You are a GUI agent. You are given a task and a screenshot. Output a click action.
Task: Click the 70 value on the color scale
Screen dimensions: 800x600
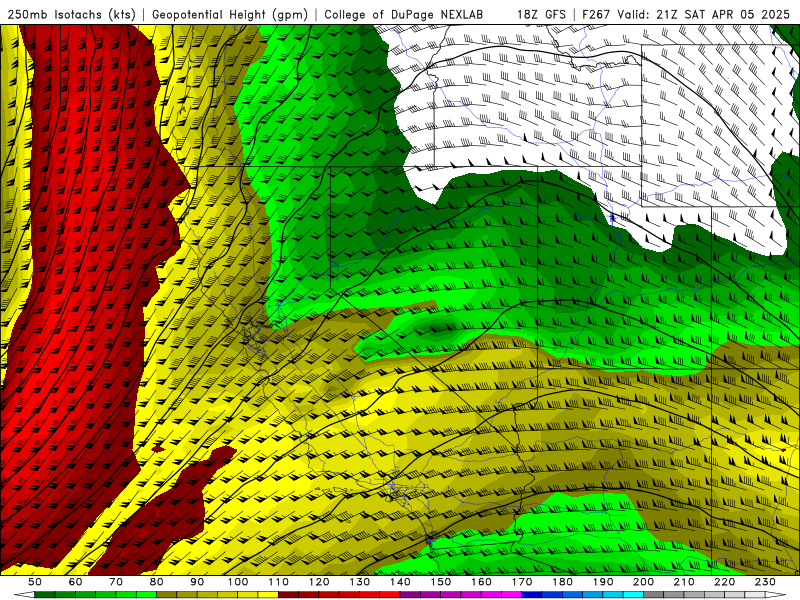(116, 582)
